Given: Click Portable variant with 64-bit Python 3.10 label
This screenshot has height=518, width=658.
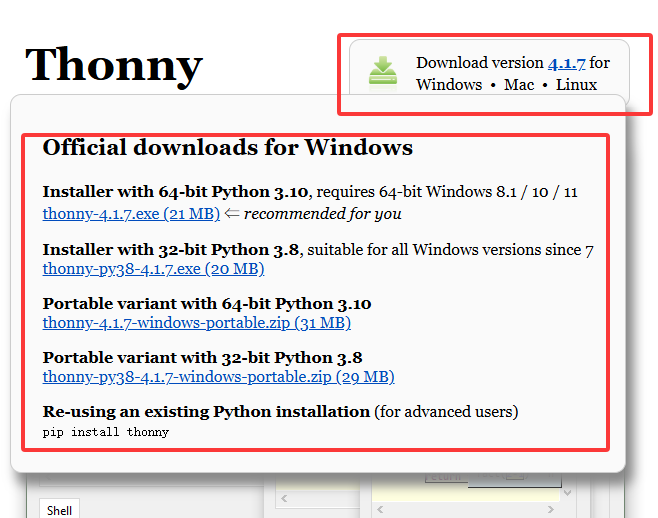Looking at the screenshot, I should [x=207, y=303].
